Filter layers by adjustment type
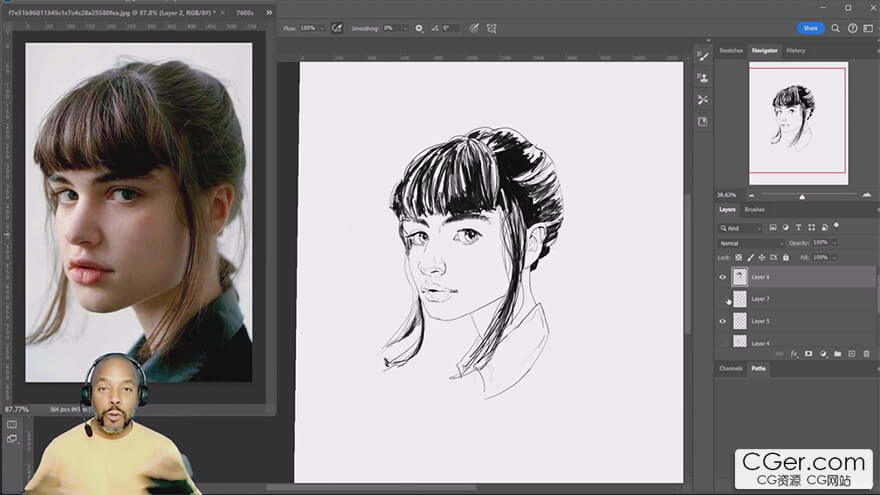The image size is (880, 495). 786,227
